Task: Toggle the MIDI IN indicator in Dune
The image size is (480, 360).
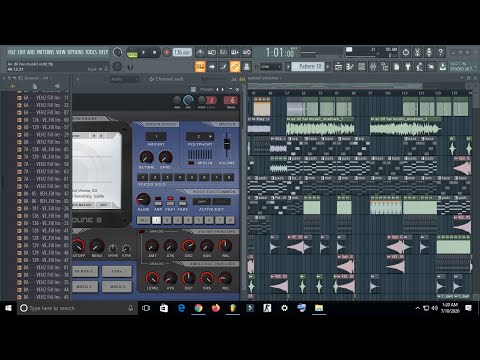Action: pyautogui.click(x=191, y=163)
